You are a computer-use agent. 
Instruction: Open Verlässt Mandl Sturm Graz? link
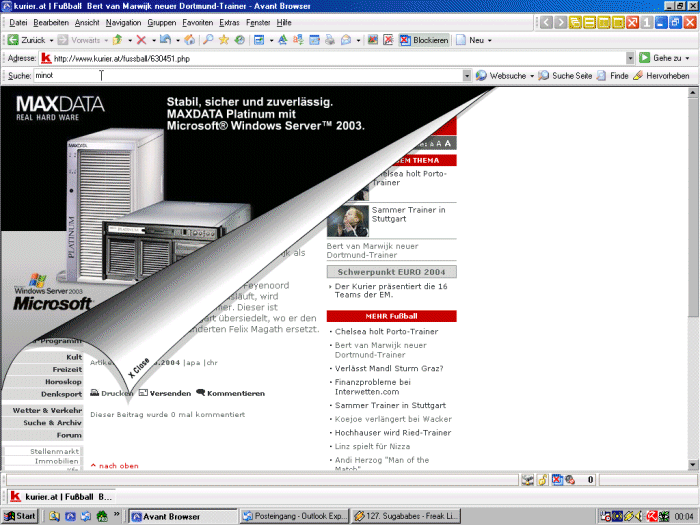(389, 368)
